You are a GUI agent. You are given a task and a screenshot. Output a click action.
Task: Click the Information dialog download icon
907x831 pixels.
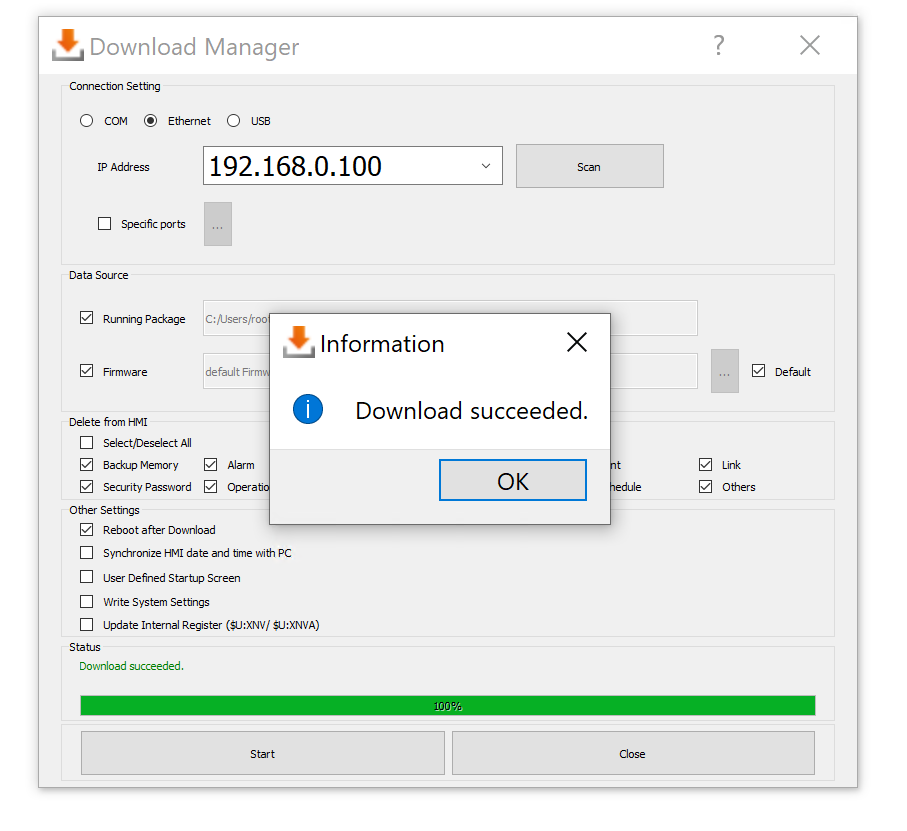[298, 342]
